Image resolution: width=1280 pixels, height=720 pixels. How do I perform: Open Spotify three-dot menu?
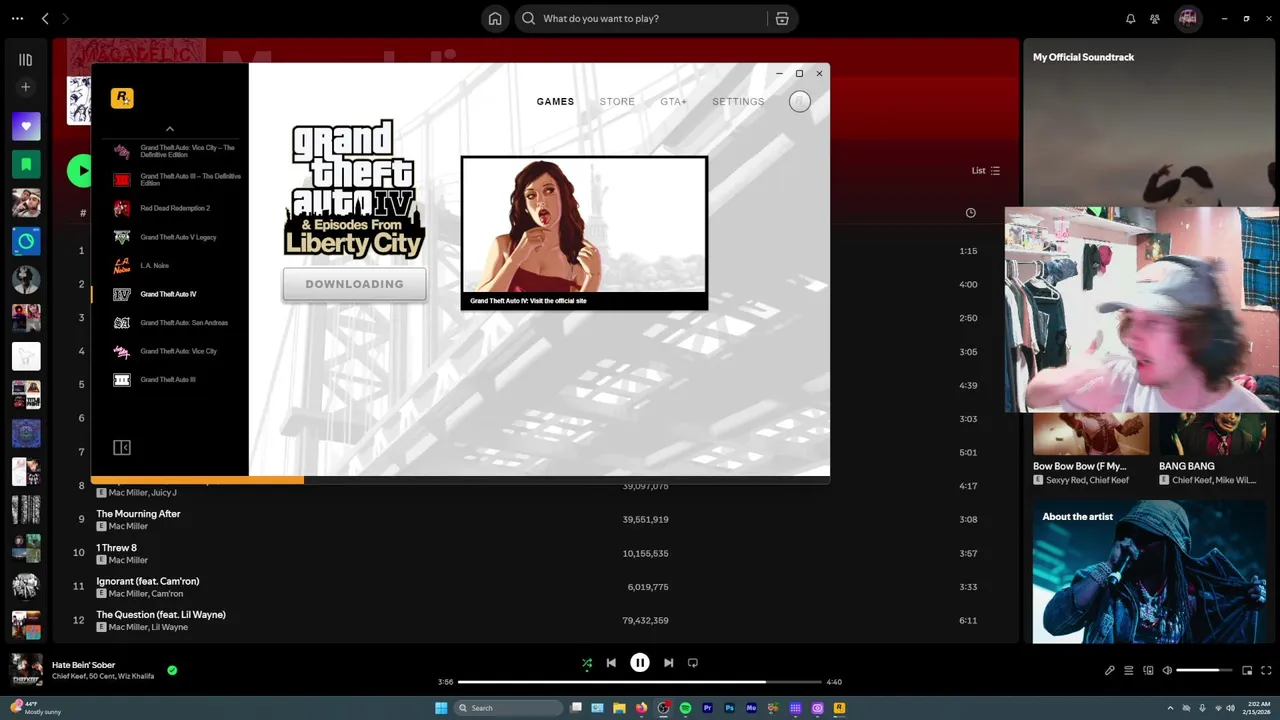pyautogui.click(x=17, y=18)
